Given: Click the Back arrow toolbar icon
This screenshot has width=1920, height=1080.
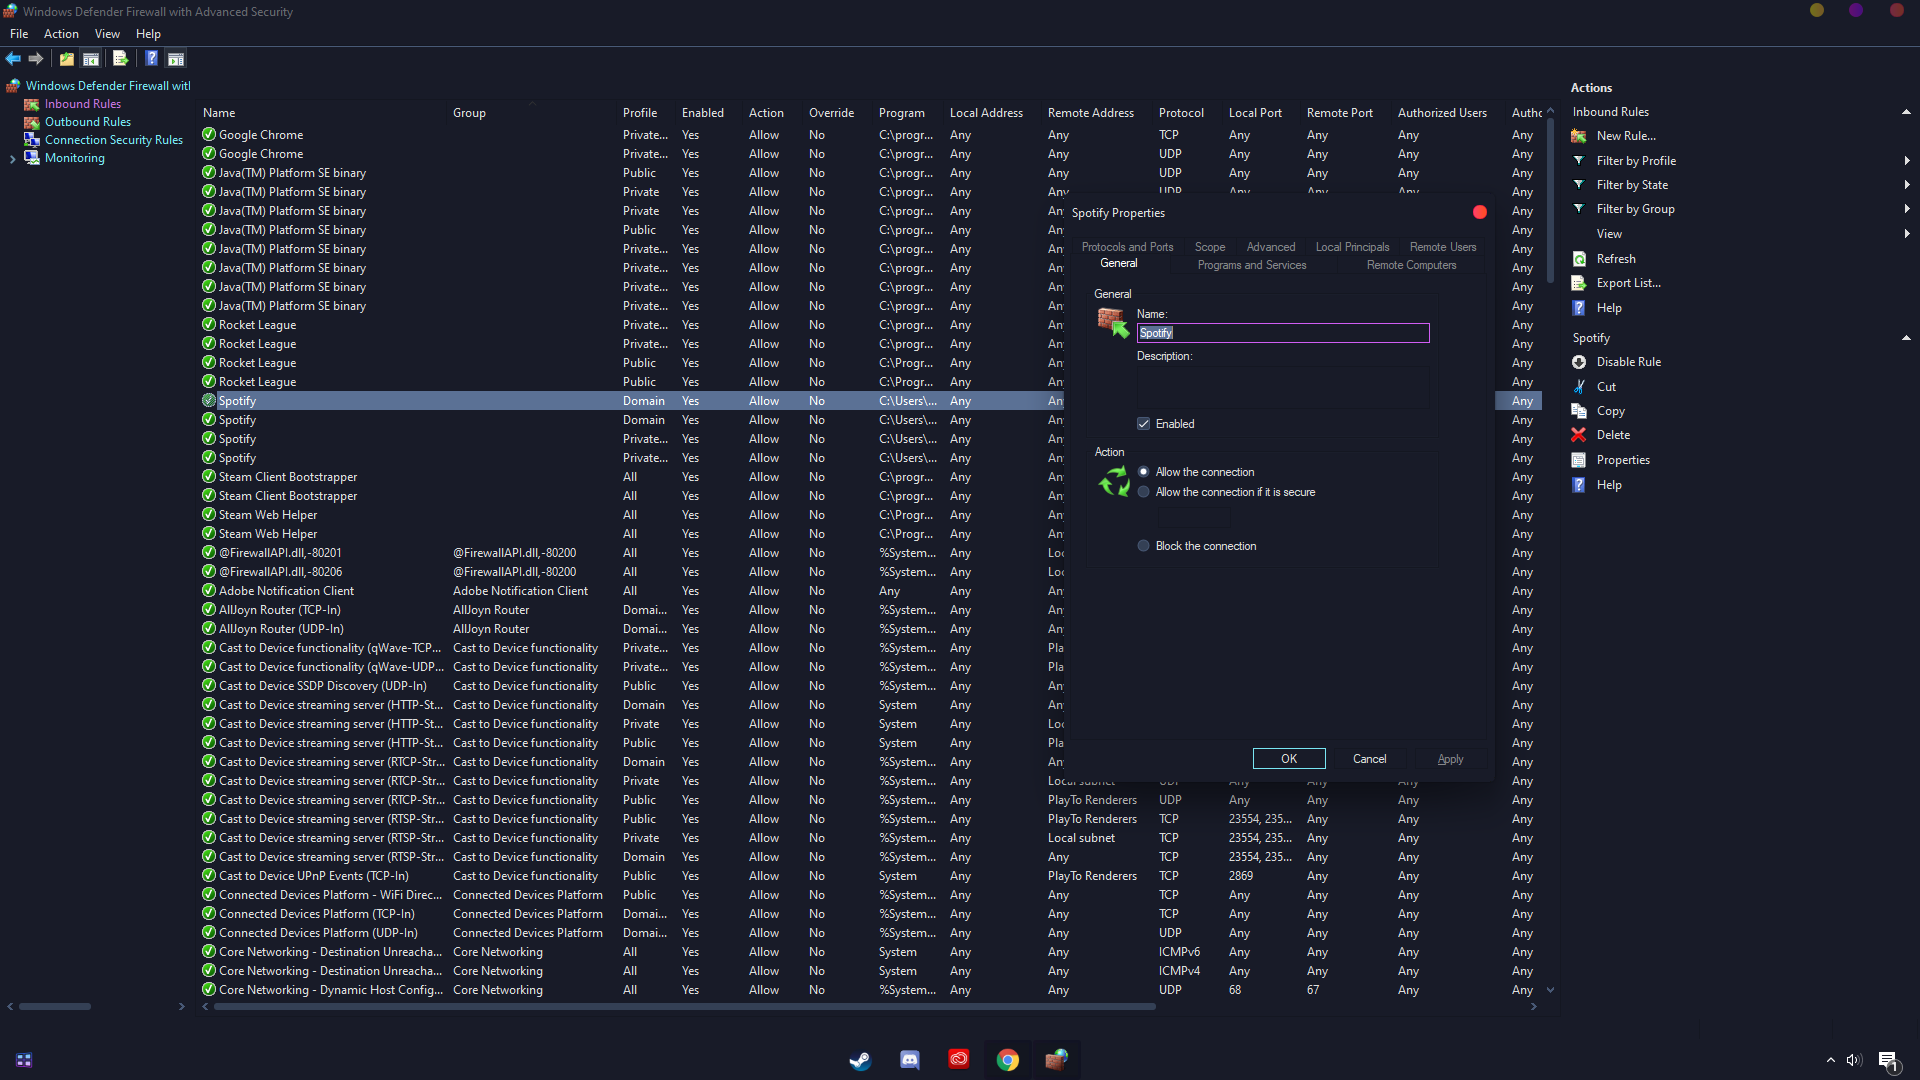Looking at the screenshot, I should (13, 59).
